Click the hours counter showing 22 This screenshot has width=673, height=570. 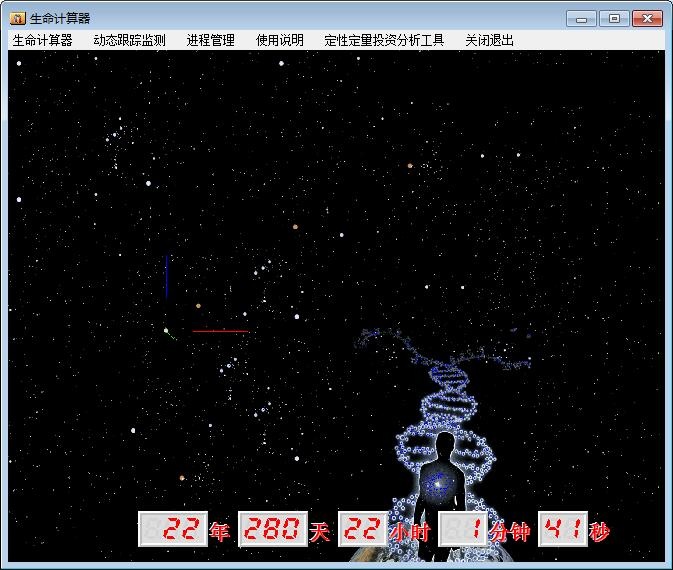pos(363,529)
